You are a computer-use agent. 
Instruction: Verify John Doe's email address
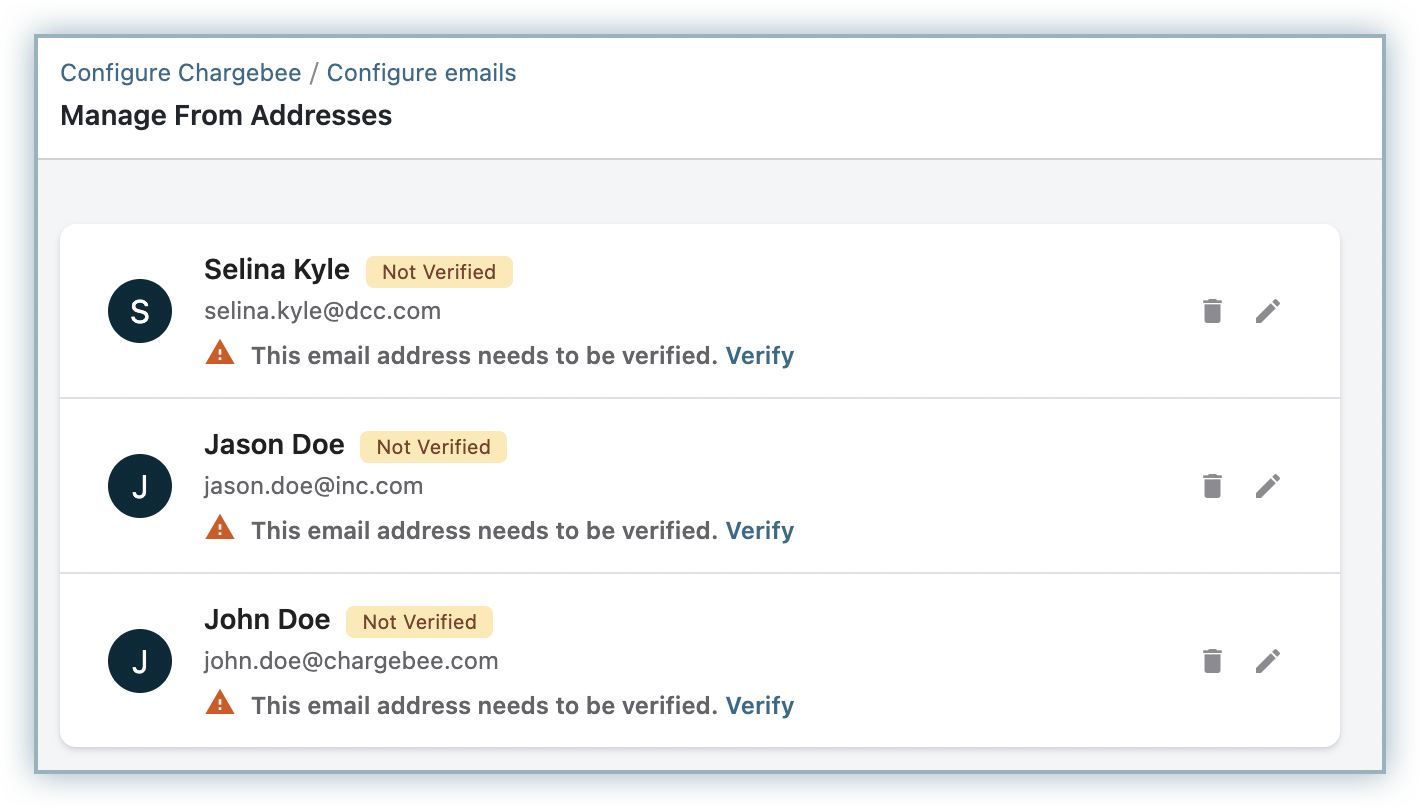(x=760, y=706)
